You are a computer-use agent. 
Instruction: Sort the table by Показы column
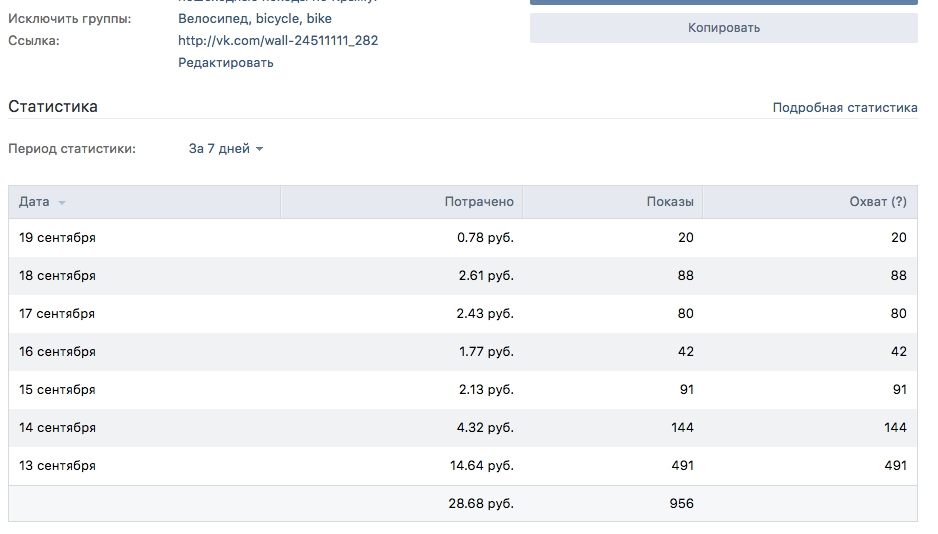(x=669, y=202)
